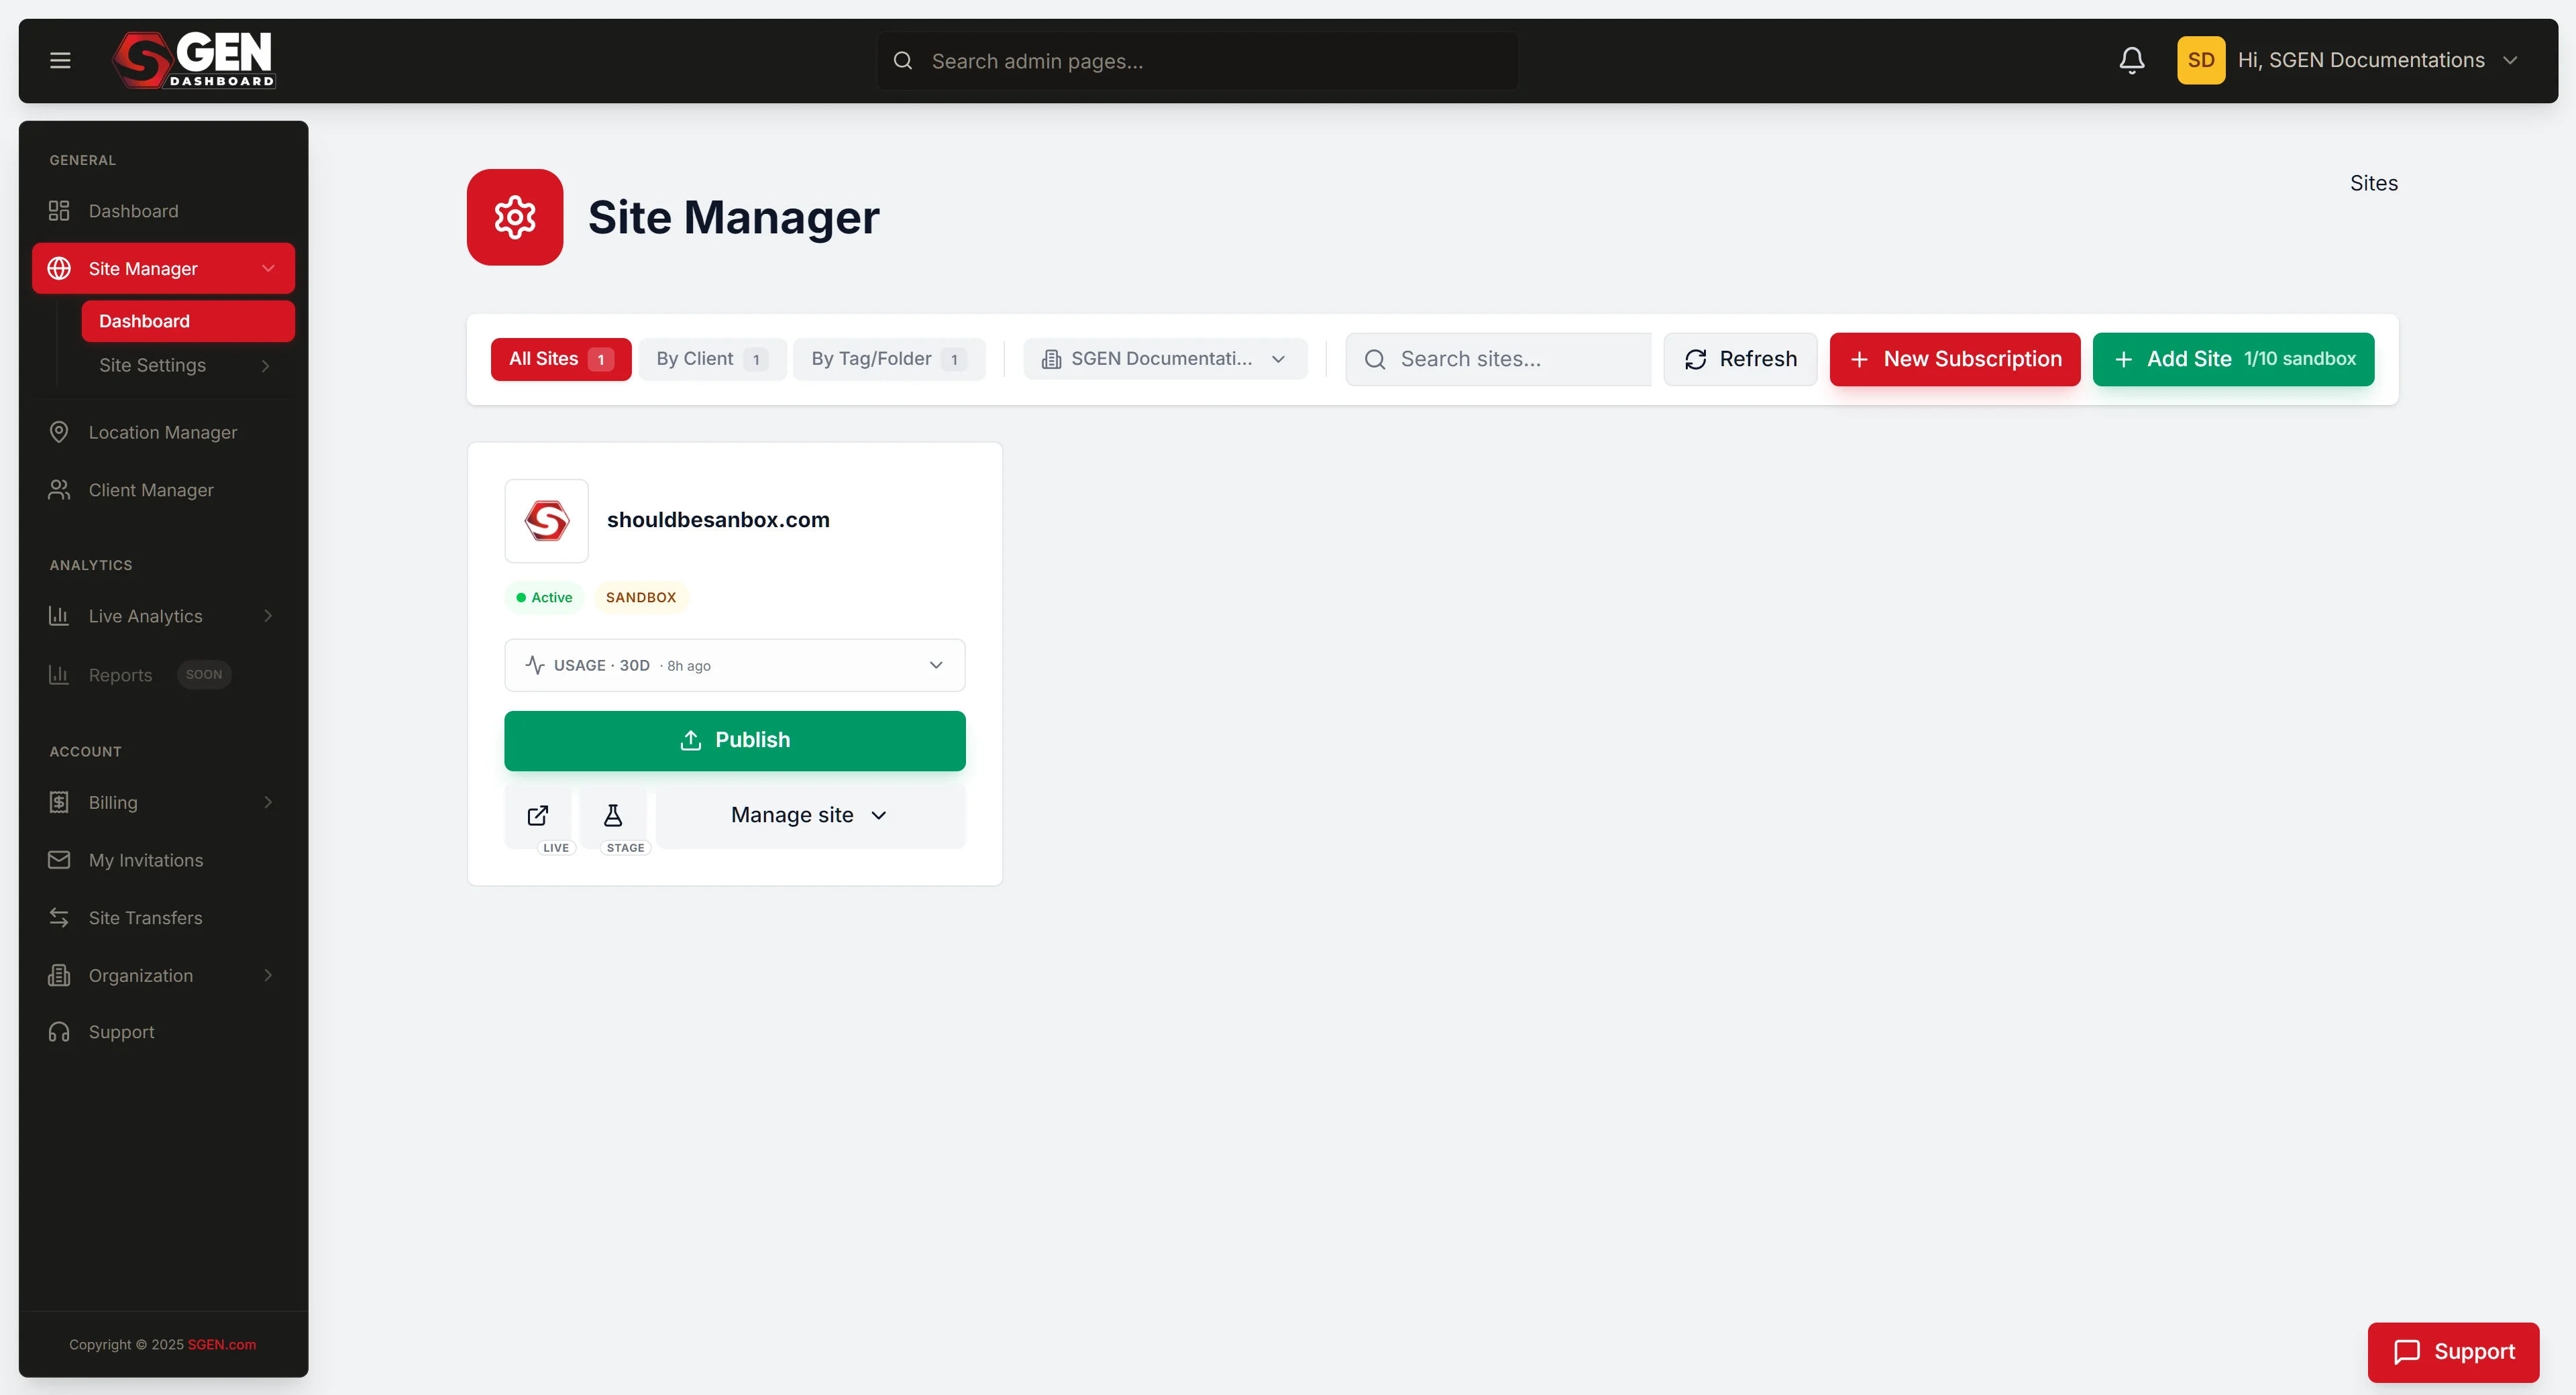Toggle the hamburger menu icon

pyautogui.click(x=60, y=60)
